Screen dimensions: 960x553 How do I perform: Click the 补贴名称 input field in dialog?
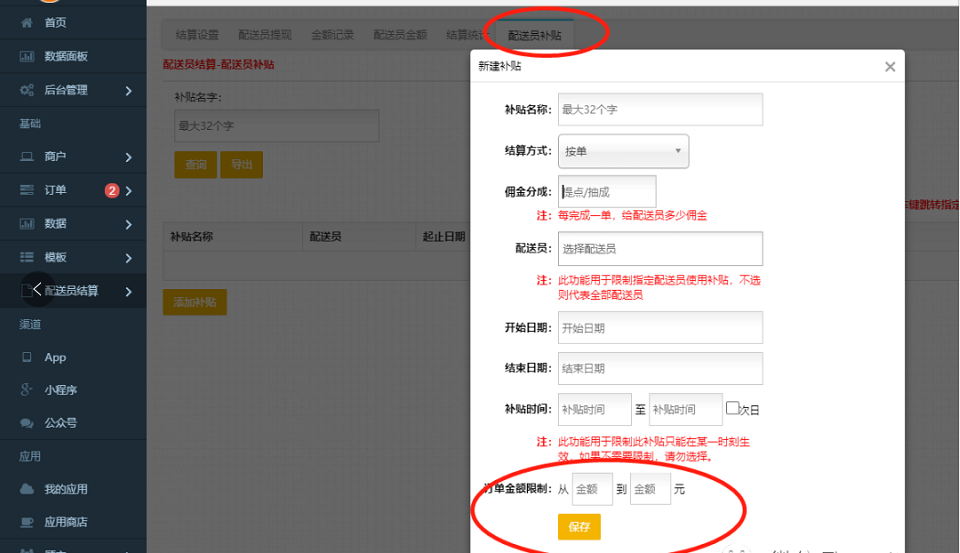[660, 109]
